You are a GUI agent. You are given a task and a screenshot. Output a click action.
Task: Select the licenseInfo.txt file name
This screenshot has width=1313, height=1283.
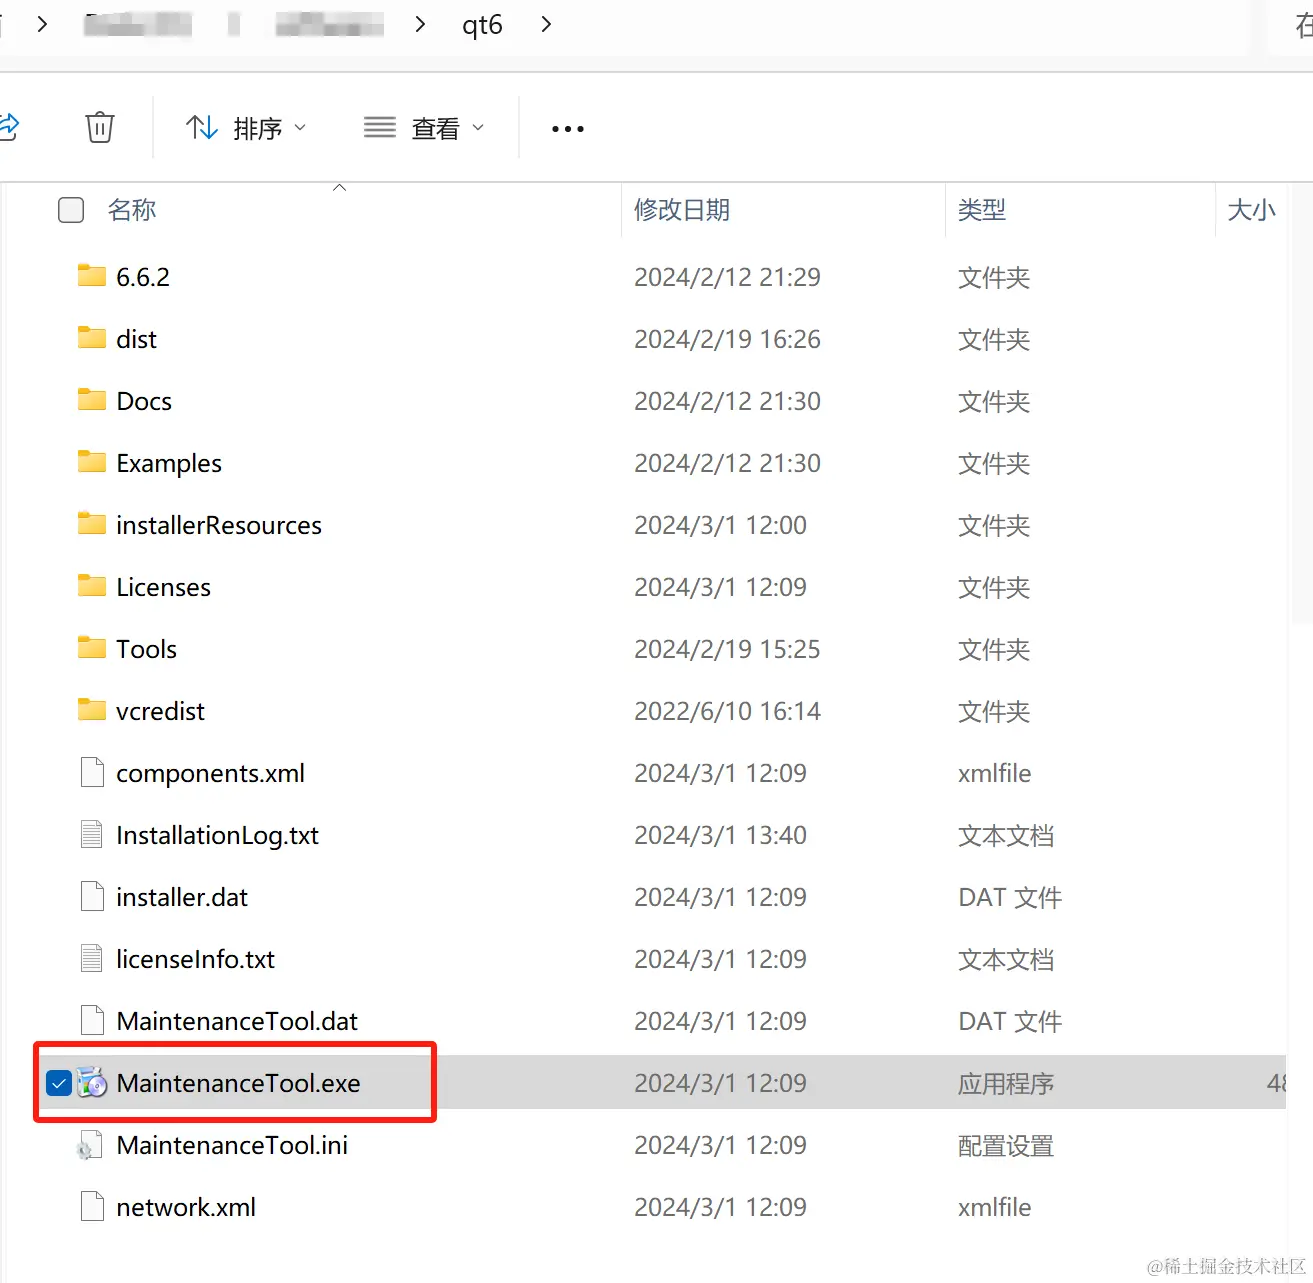[195, 959]
